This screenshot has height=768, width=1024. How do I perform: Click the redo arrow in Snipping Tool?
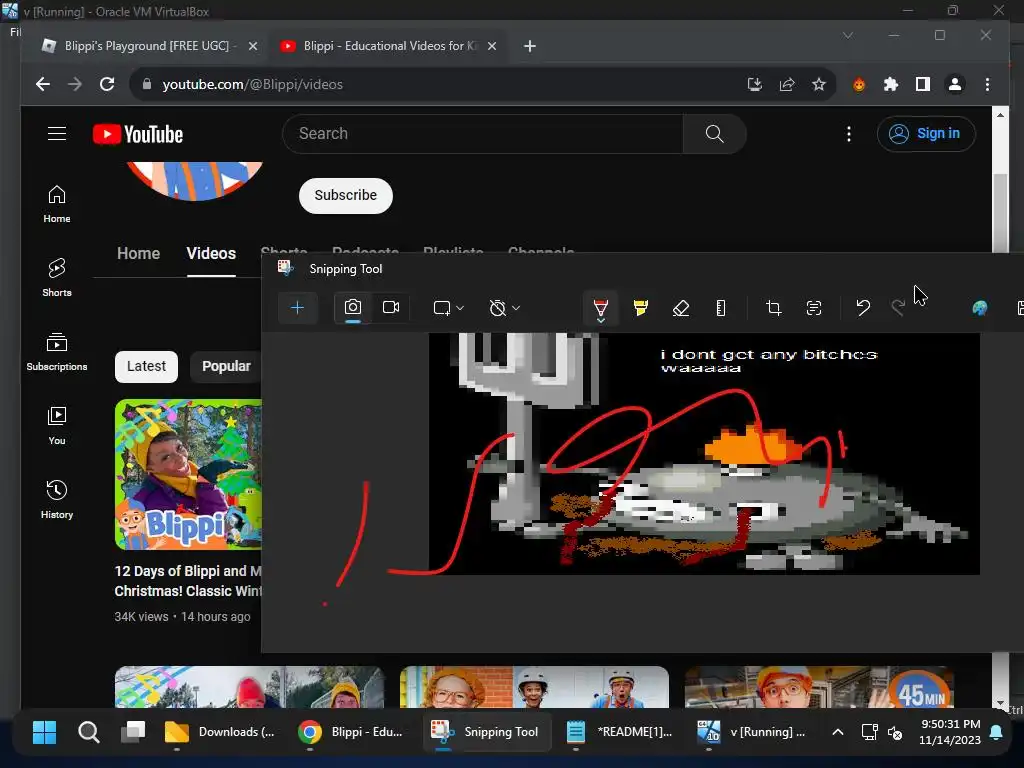pyautogui.click(x=899, y=308)
